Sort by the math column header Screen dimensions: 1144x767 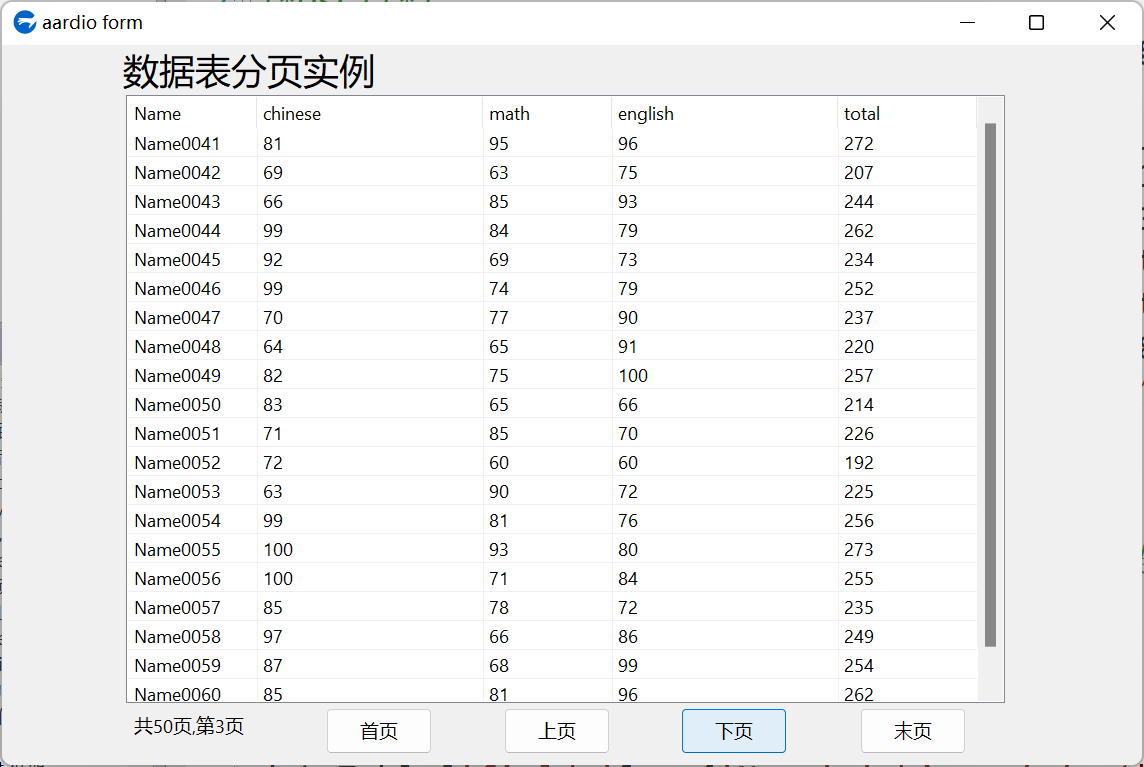[x=547, y=114]
